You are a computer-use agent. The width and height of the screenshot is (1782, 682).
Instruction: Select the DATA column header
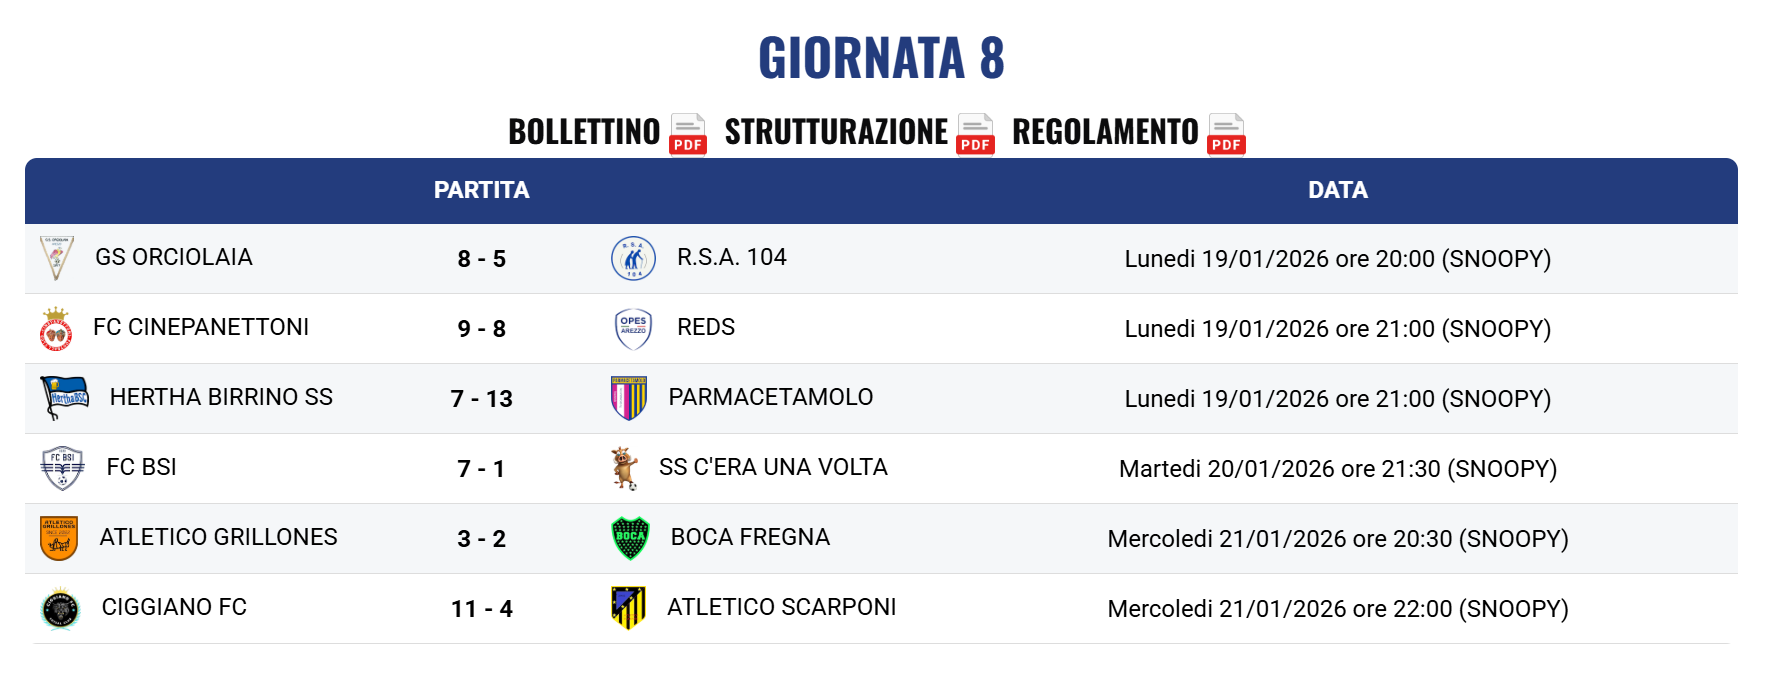pyautogui.click(x=1338, y=190)
